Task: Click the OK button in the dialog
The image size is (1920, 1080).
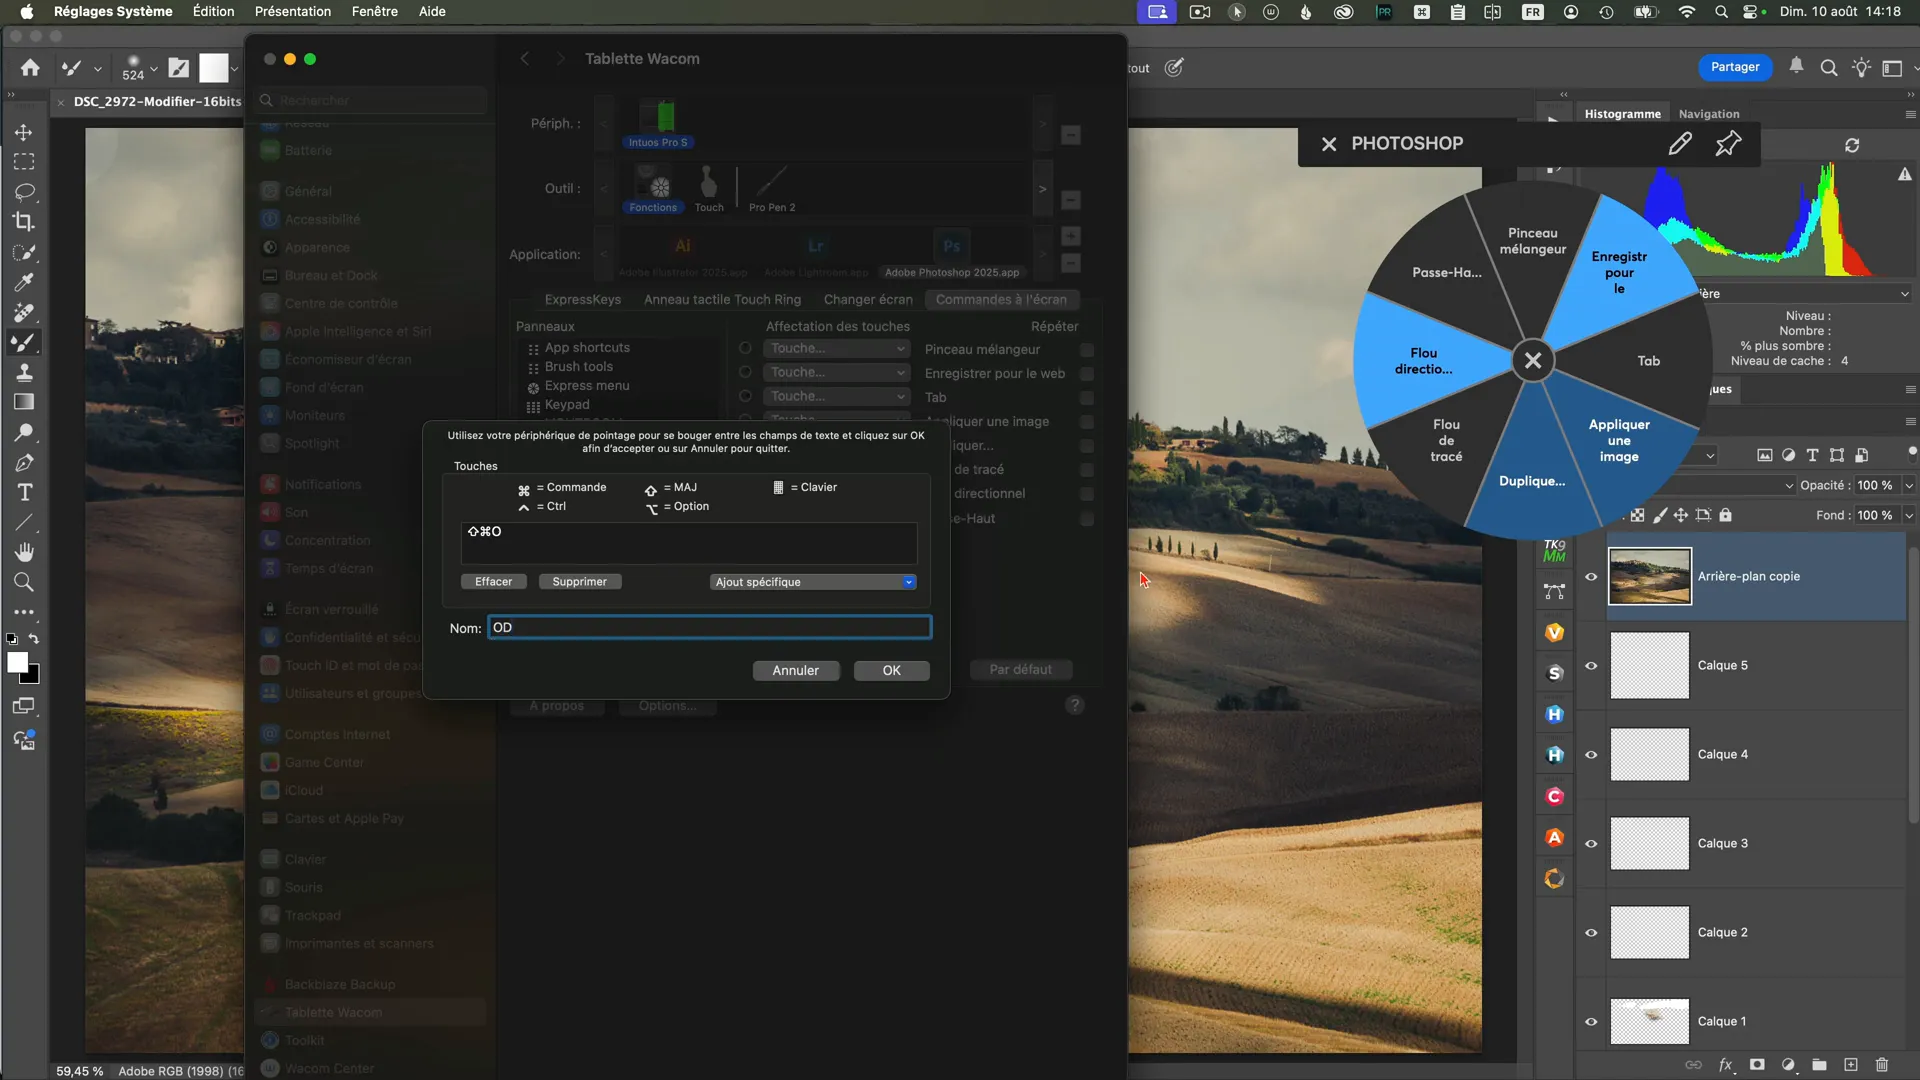Action: coord(892,671)
